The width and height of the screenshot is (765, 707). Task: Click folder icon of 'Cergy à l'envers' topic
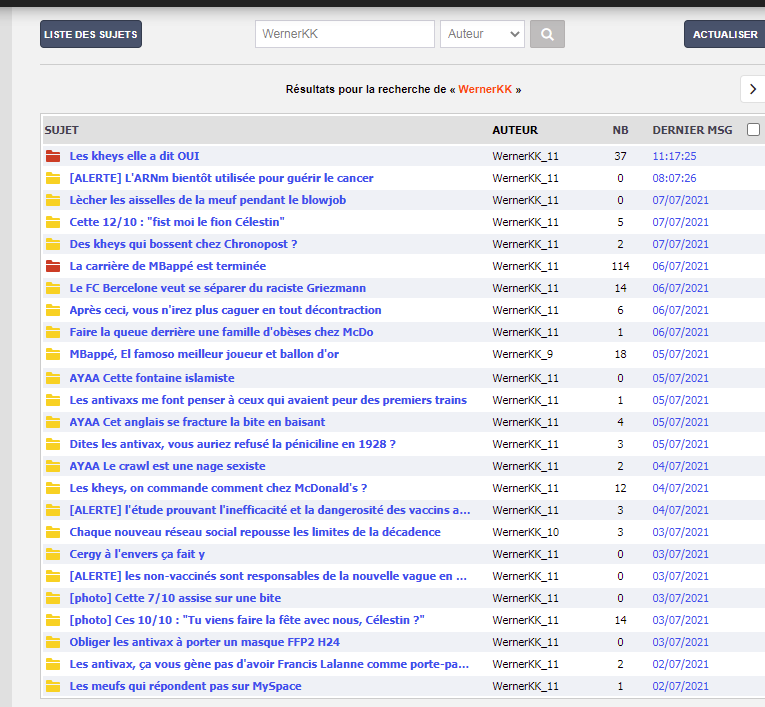click(53, 554)
